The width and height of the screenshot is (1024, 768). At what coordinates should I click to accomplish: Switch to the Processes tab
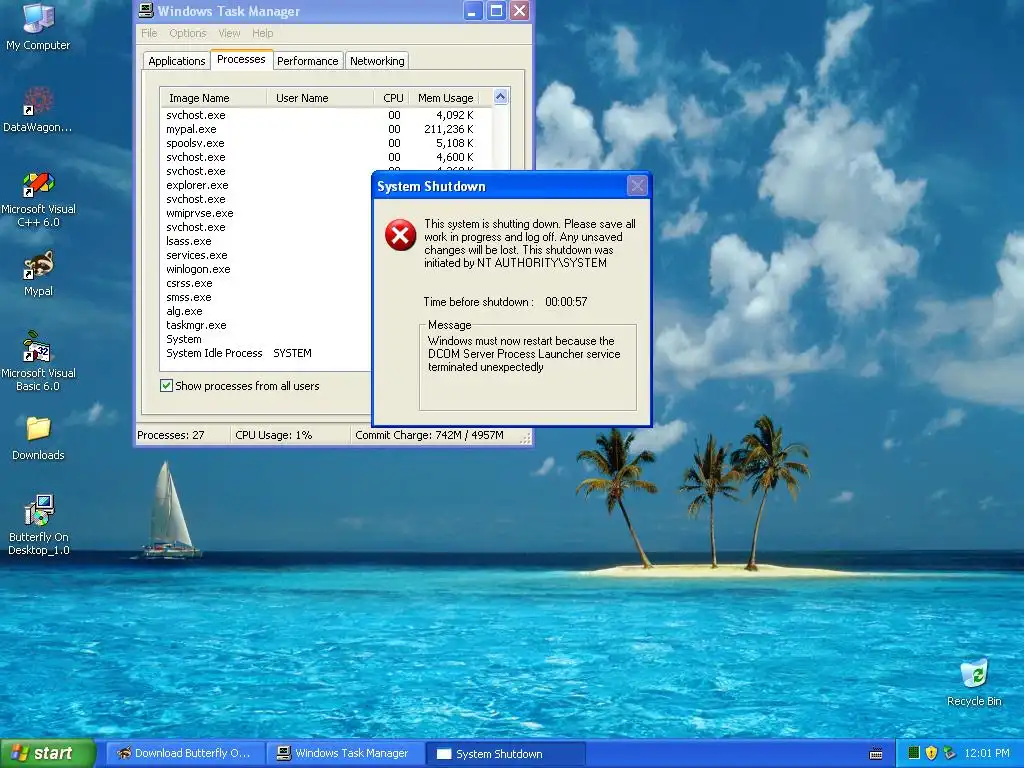tap(241, 59)
